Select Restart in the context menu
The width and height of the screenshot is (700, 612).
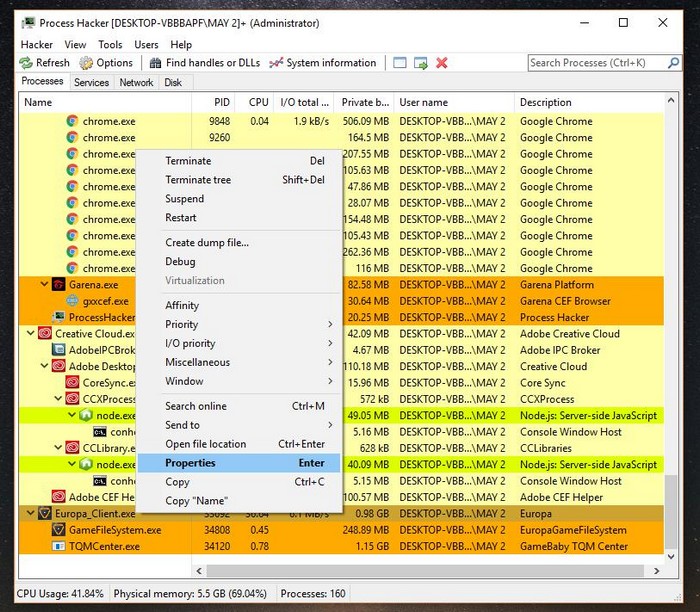point(239,217)
